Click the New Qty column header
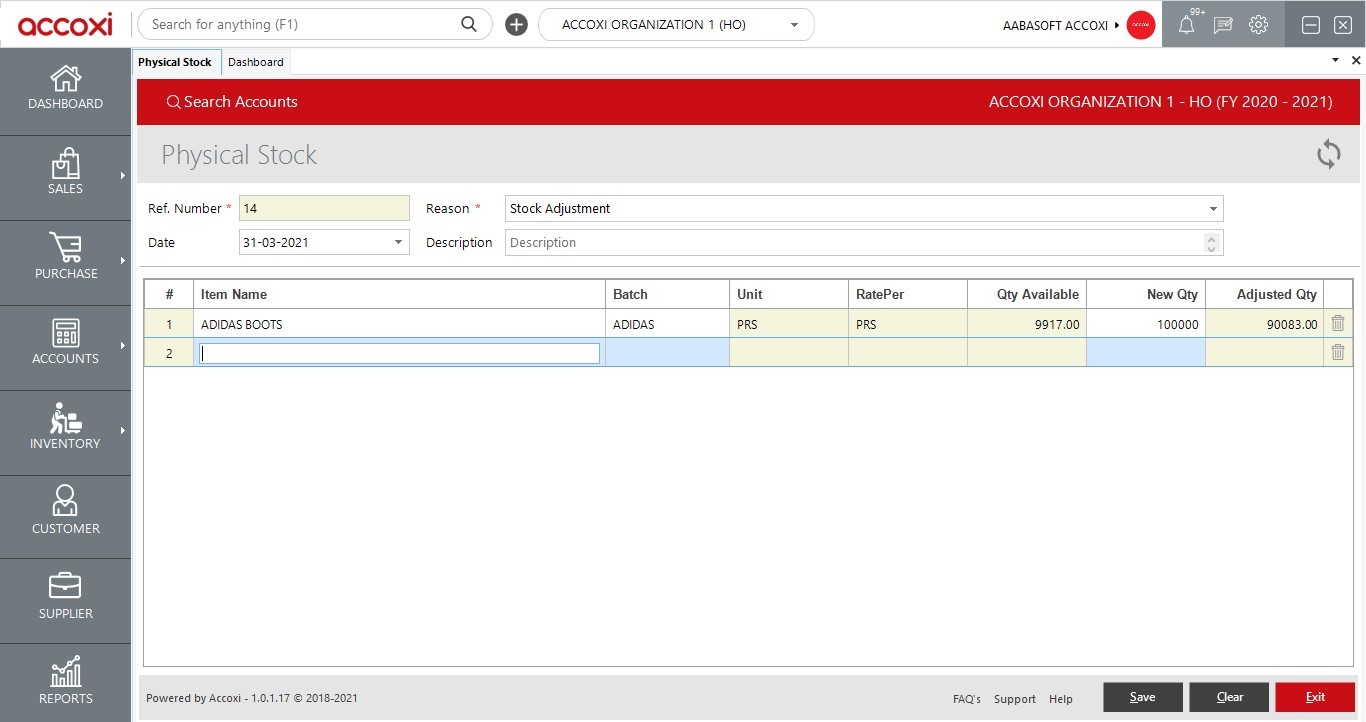 tap(1146, 294)
